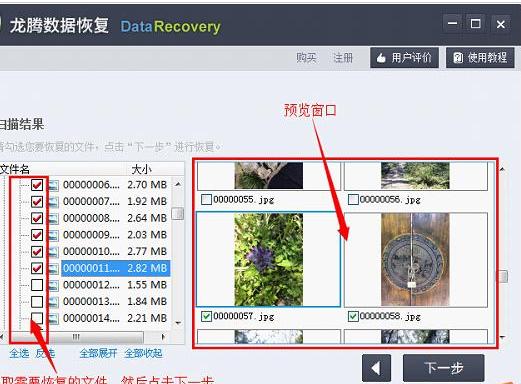Maximize the Data Recovery window
This screenshot has height=384, width=521.
point(476,24)
